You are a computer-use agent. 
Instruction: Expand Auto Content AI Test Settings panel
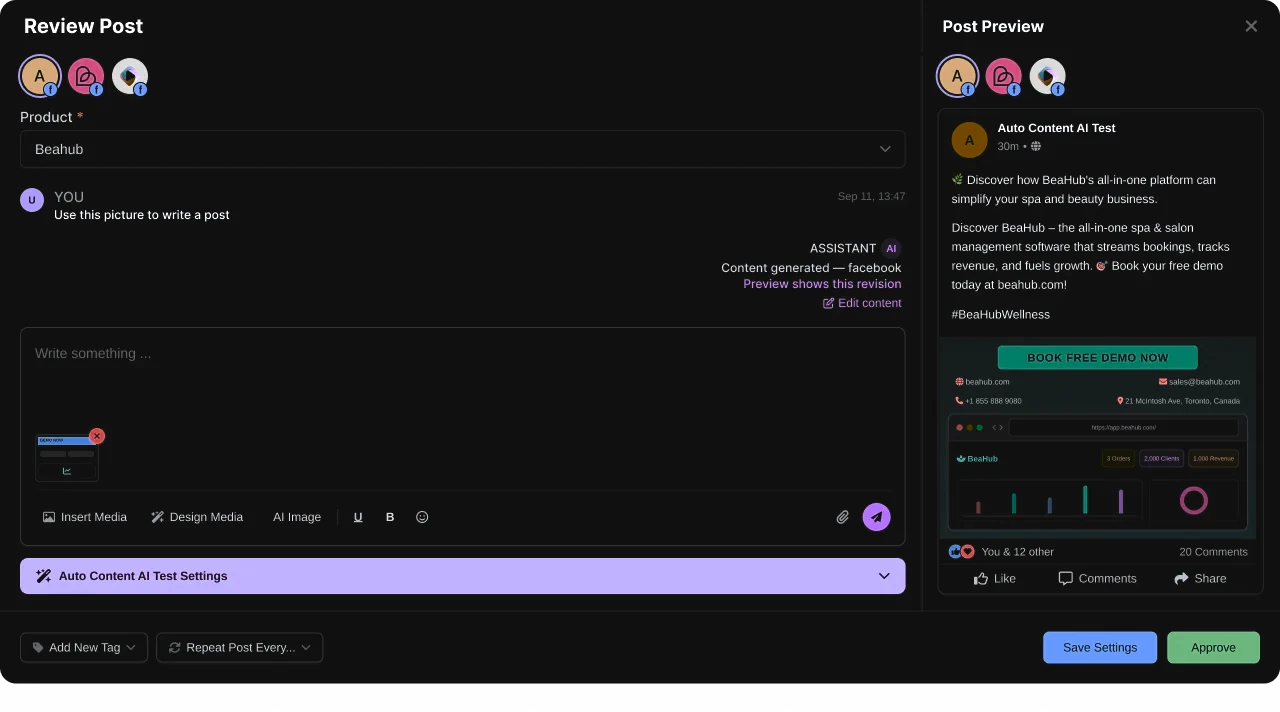point(463,576)
